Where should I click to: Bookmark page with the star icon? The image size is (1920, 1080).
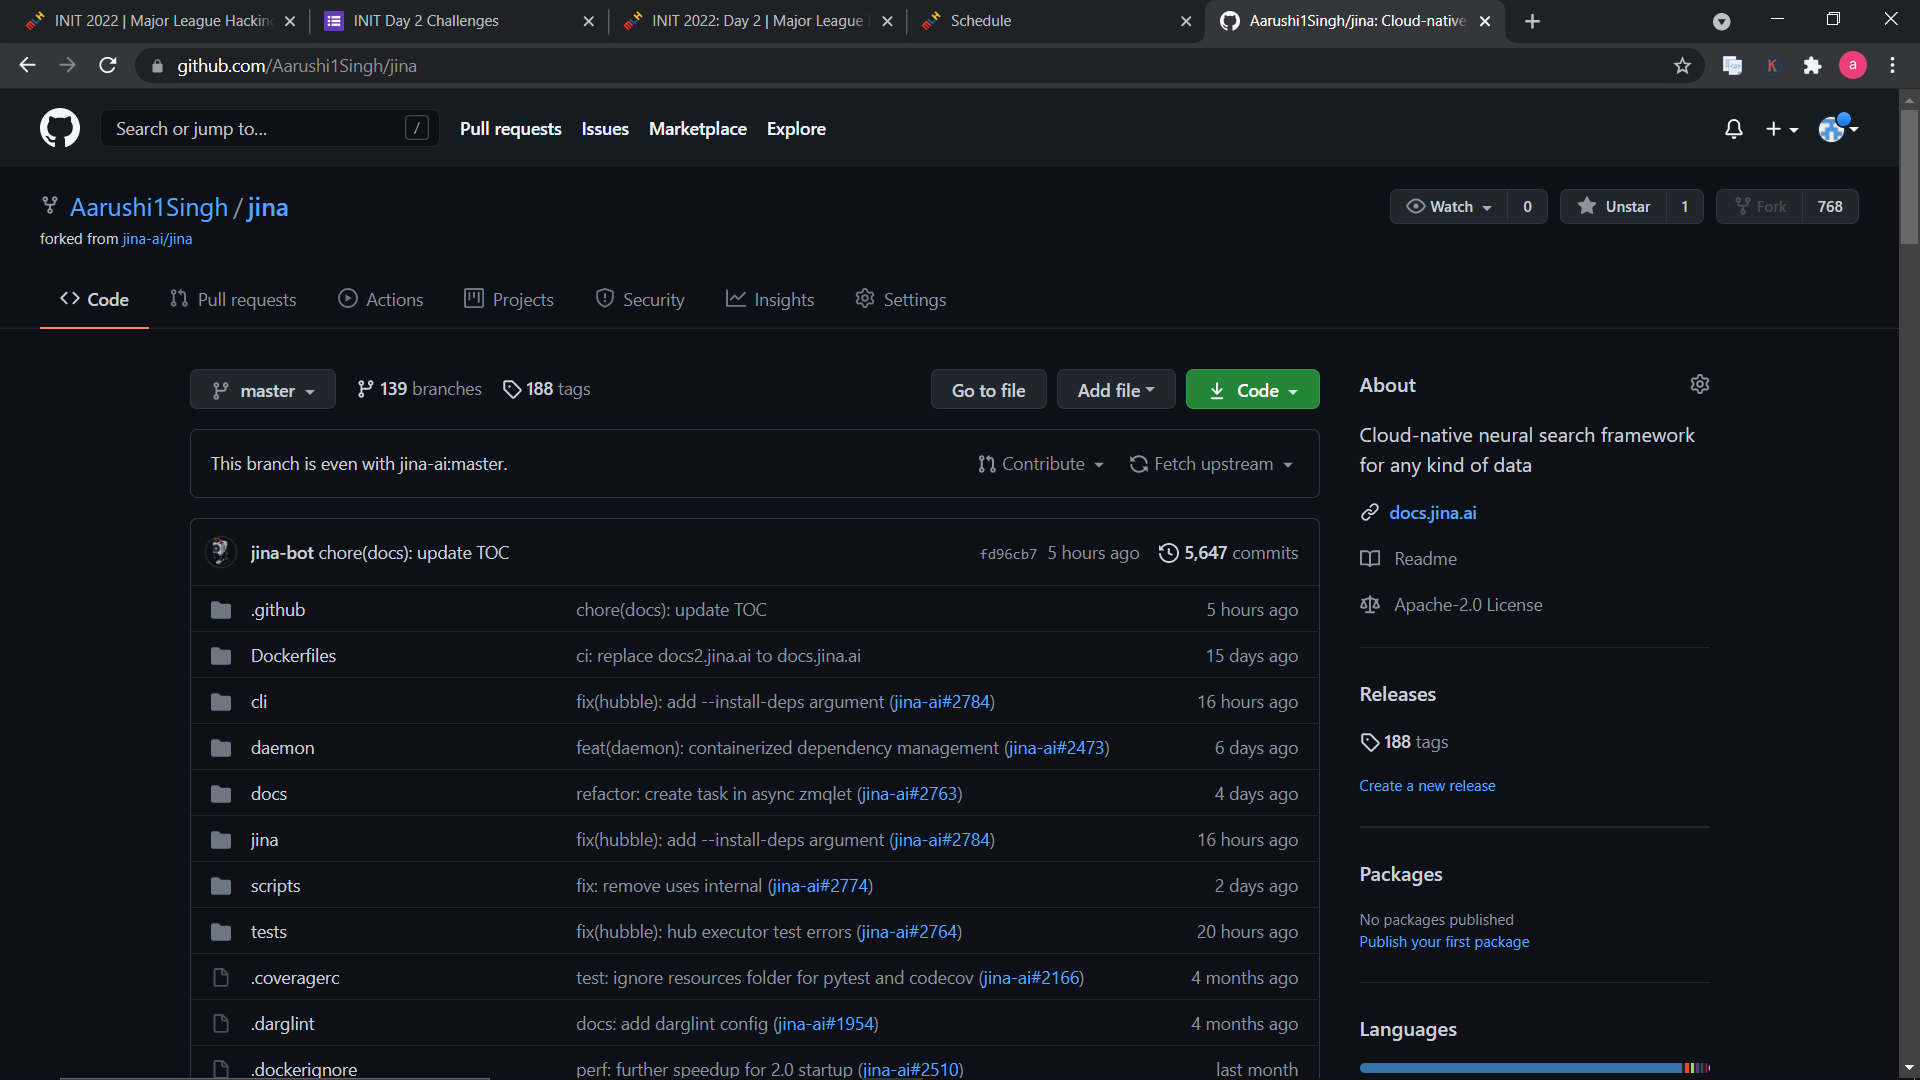(1682, 66)
